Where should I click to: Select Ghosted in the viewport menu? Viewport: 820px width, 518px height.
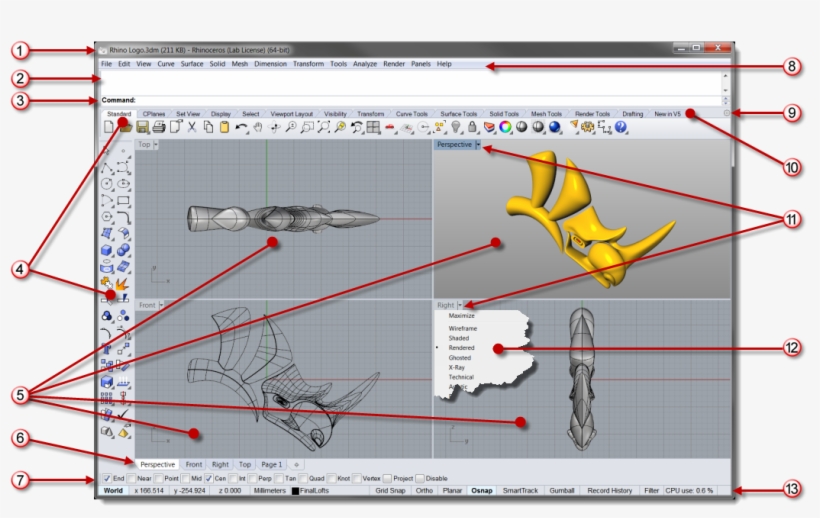tap(460, 358)
